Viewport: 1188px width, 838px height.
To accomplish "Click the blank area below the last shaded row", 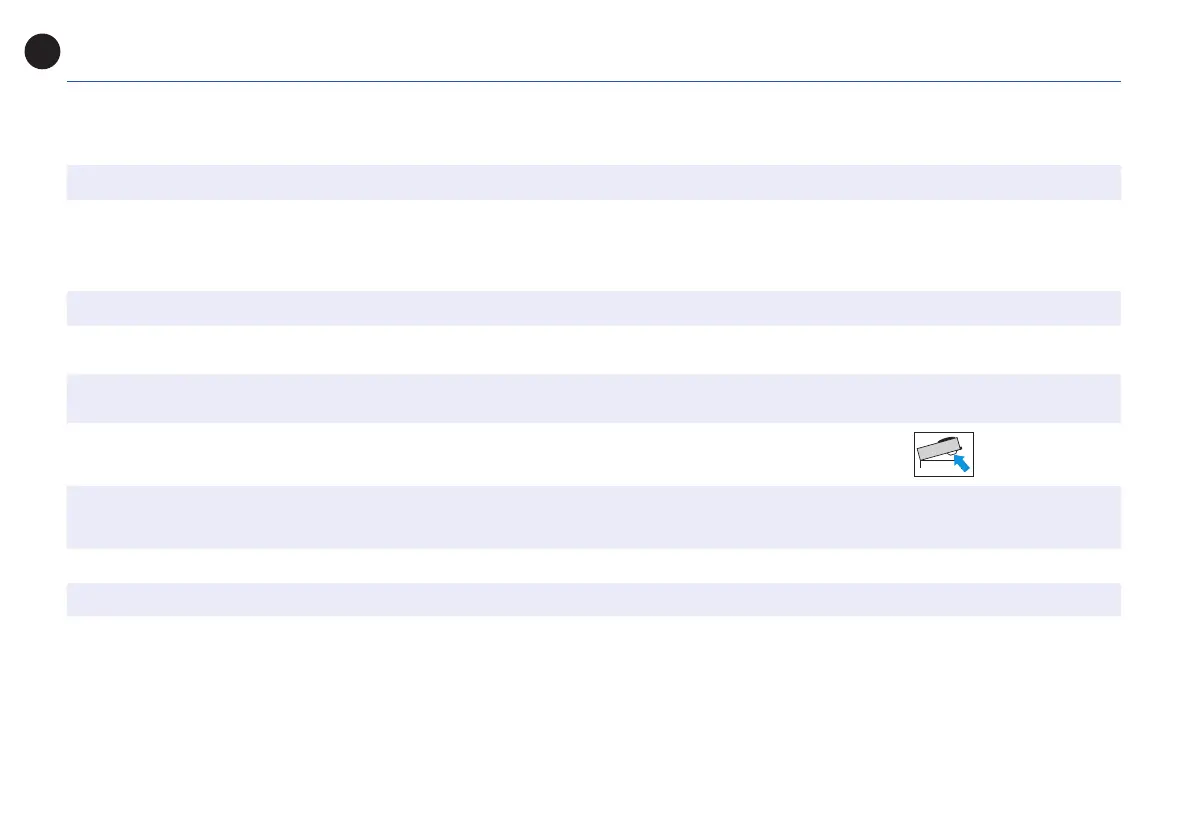I will pyautogui.click(x=593, y=720).
